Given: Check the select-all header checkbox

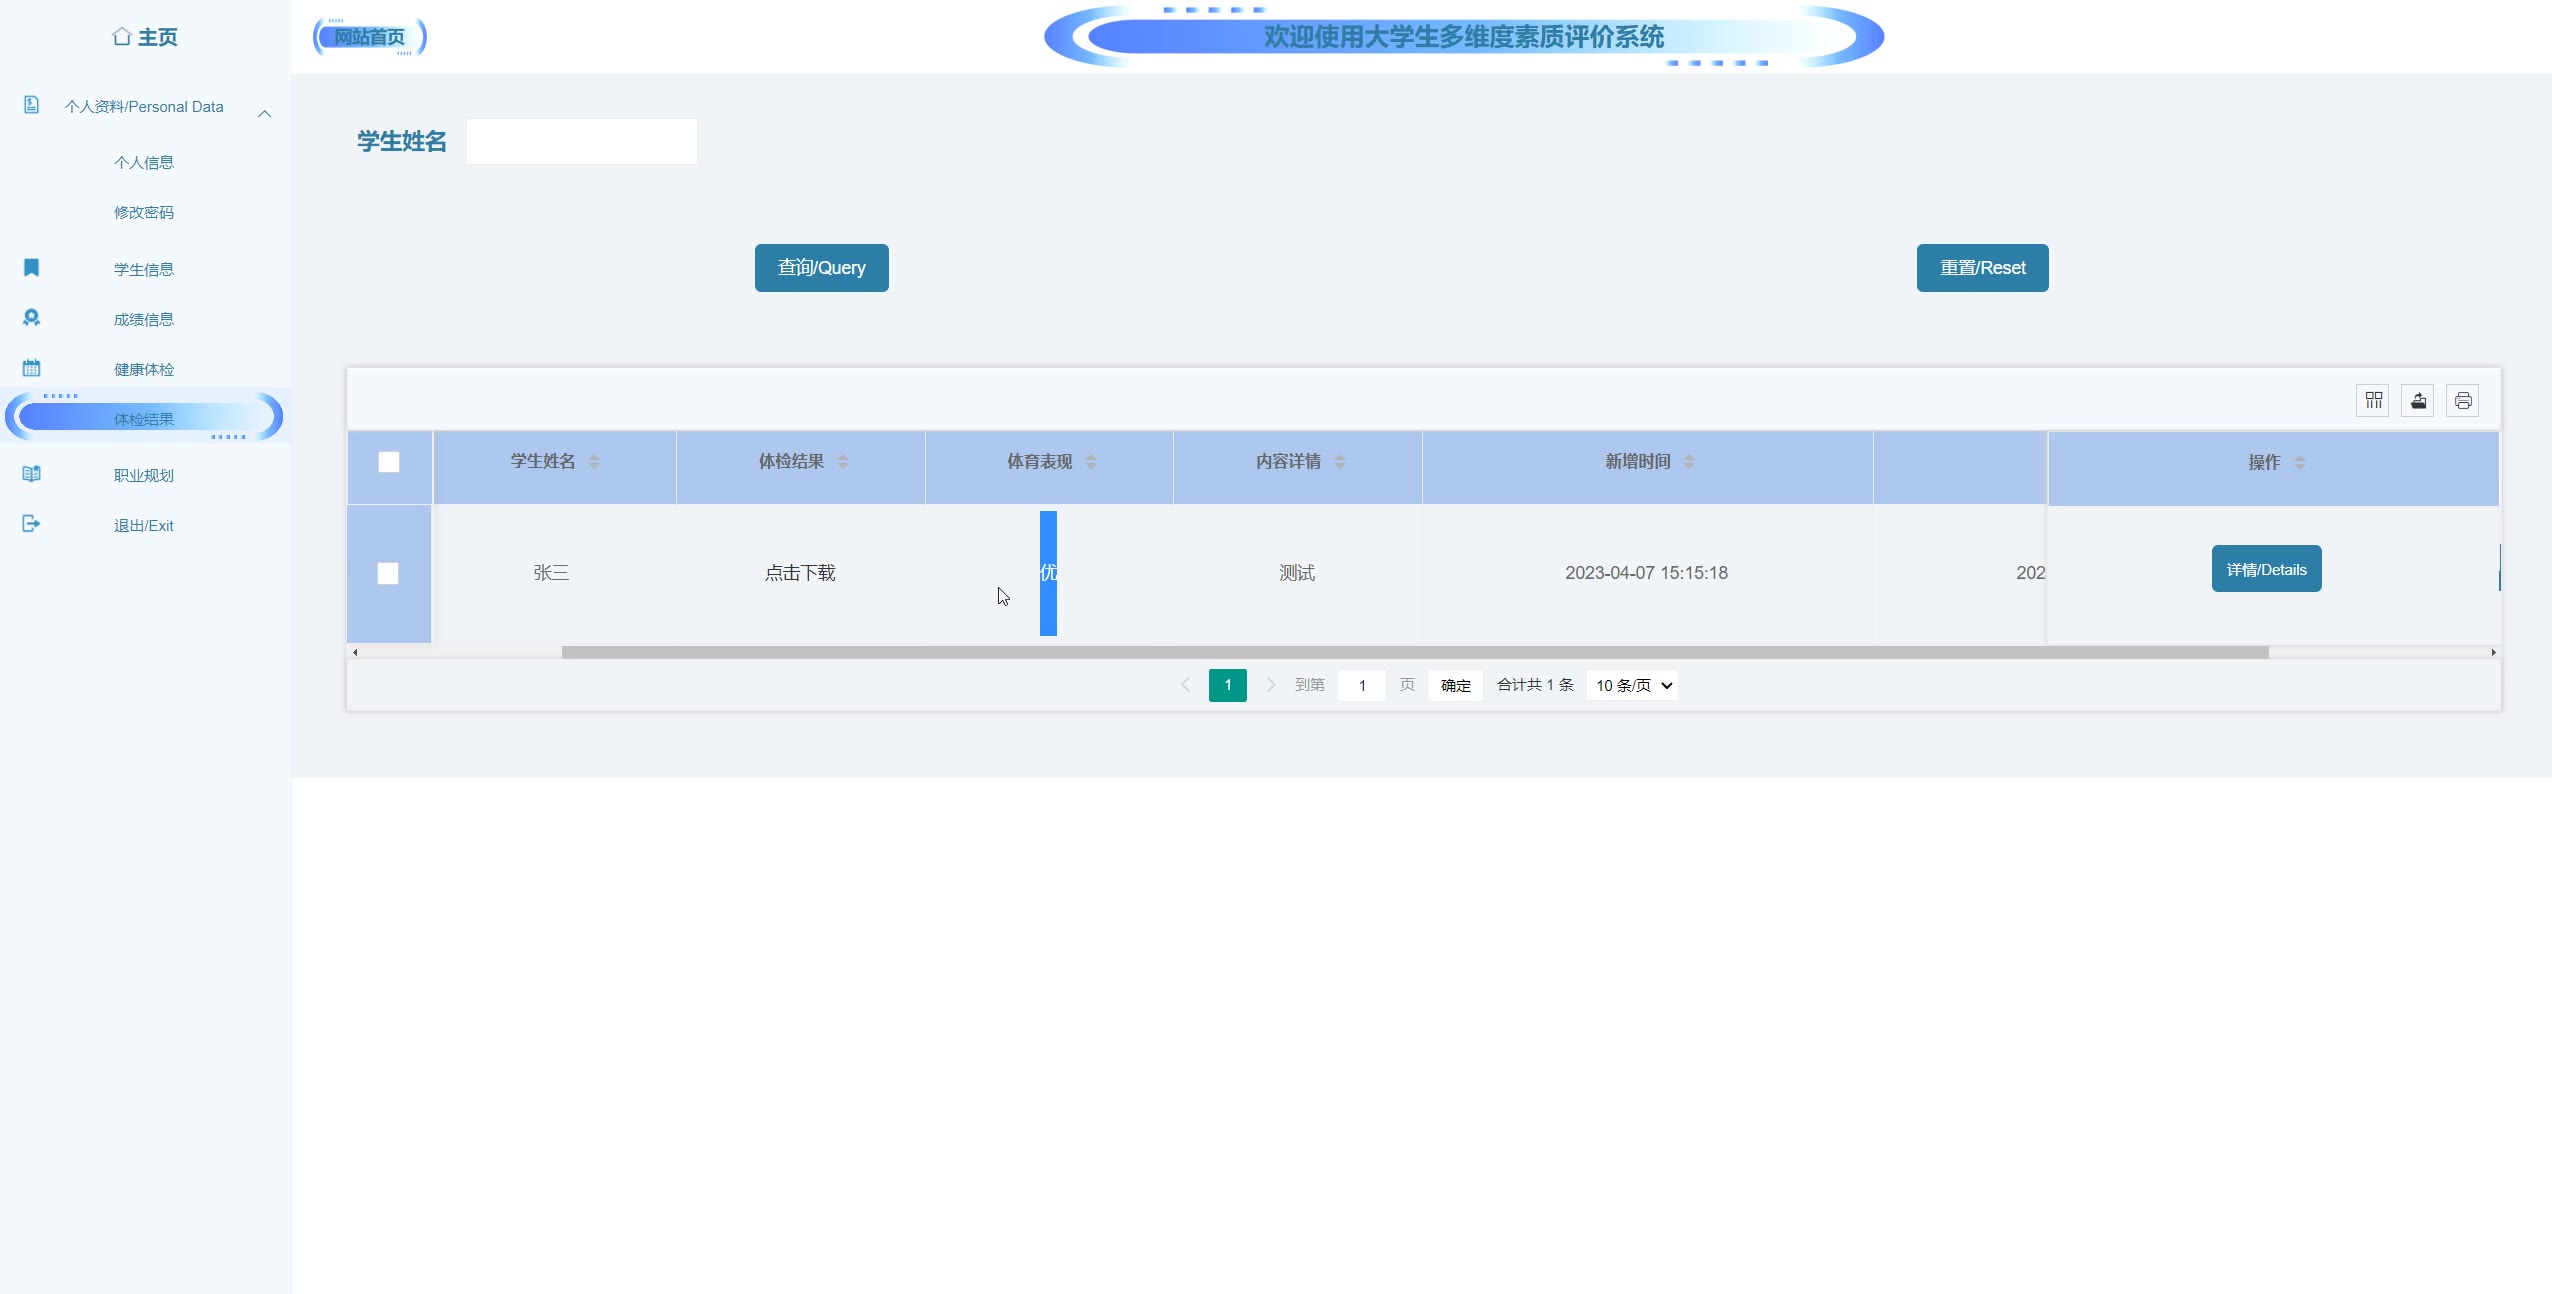Looking at the screenshot, I should pos(389,462).
